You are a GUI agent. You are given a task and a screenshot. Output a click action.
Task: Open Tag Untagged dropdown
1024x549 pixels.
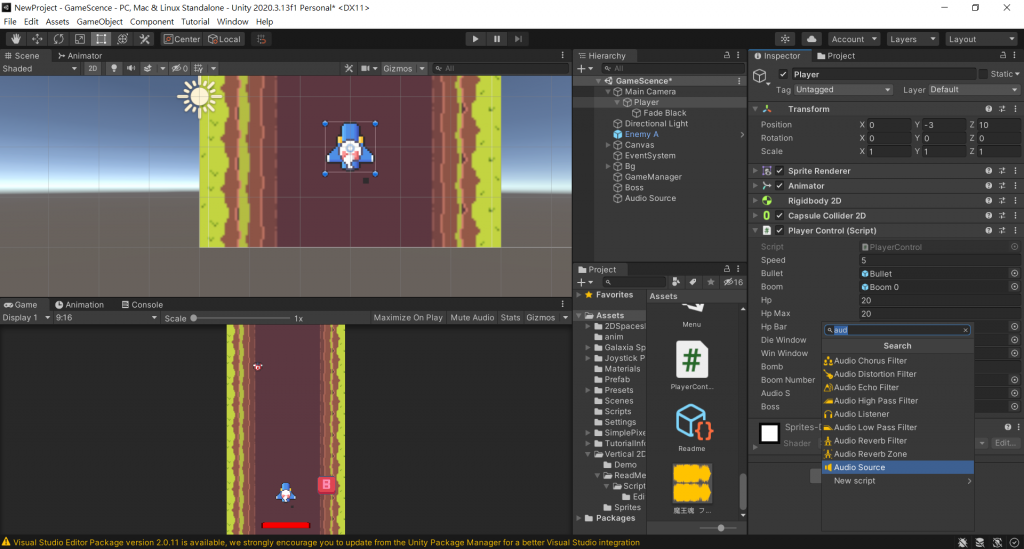pos(842,89)
